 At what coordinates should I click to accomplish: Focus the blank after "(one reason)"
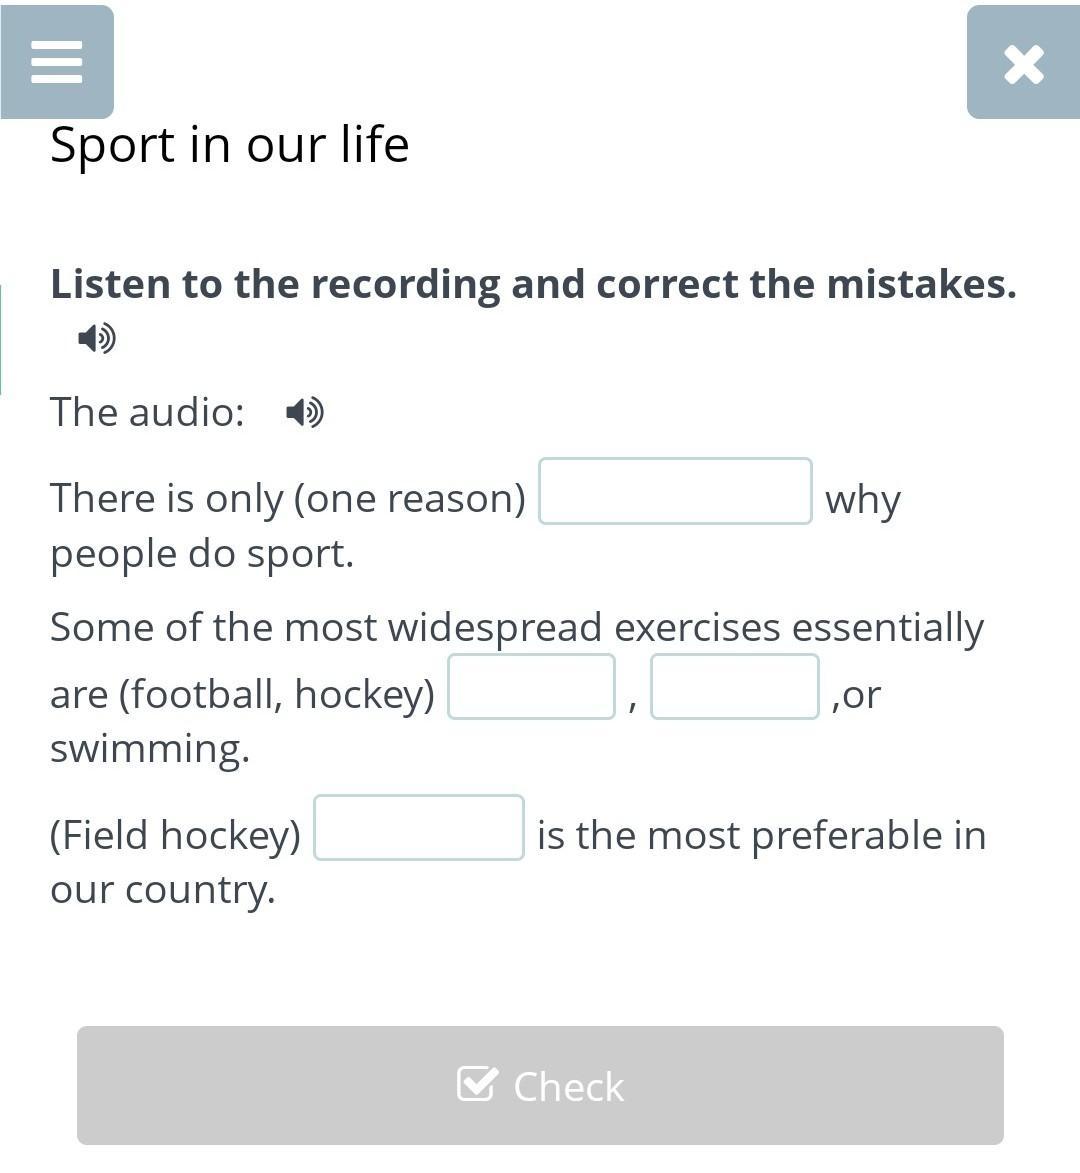click(675, 491)
